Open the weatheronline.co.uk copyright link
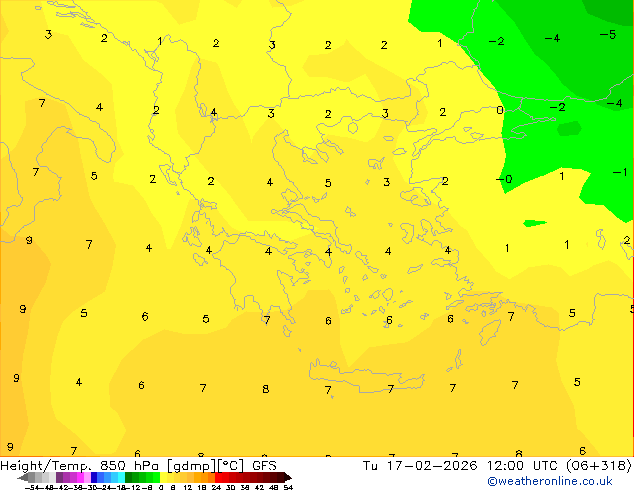Screen dimensions: 634x490 (x=549, y=481)
